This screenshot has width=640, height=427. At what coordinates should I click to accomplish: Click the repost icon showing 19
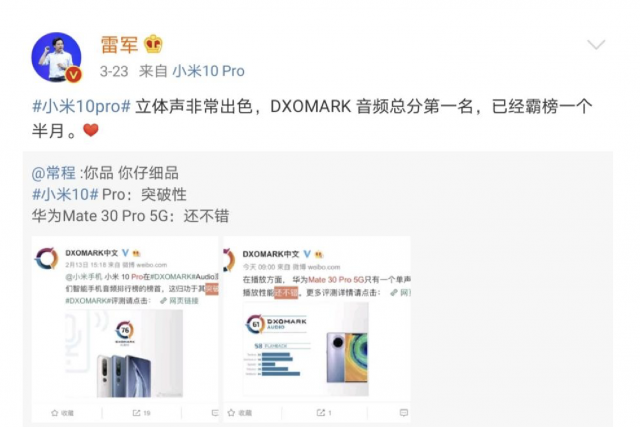click(137, 413)
